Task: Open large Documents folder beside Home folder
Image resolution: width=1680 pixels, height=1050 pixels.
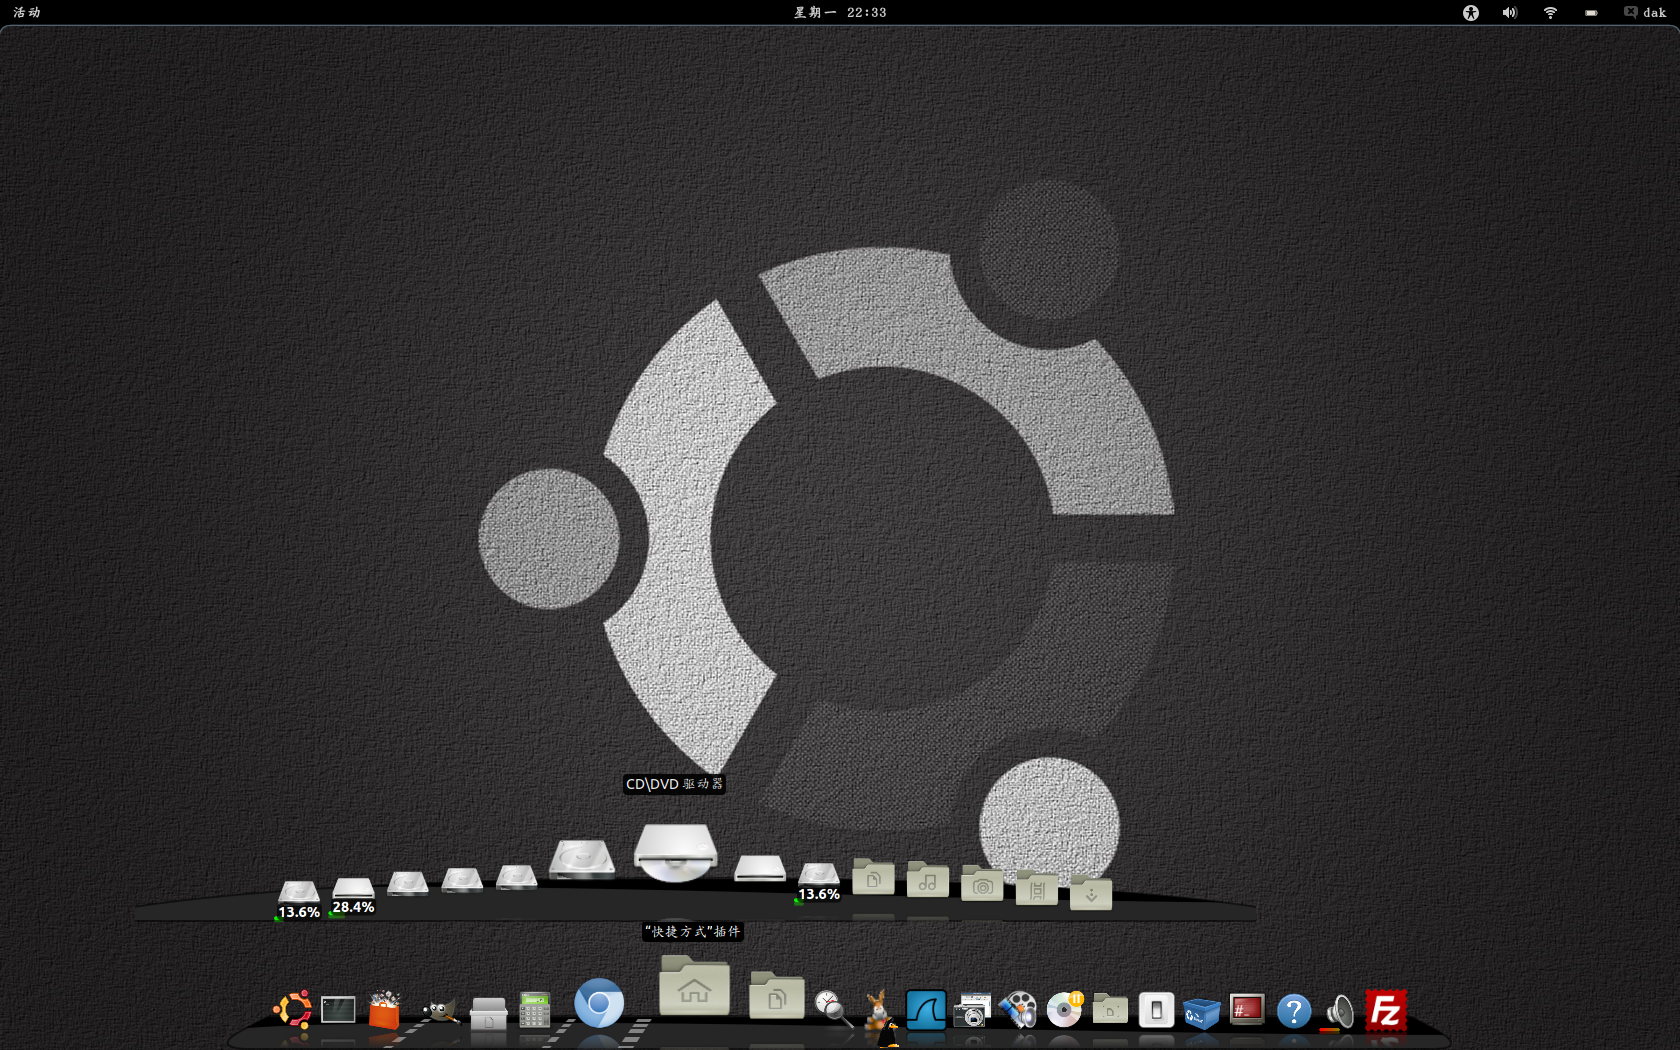Action: click(777, 995)
